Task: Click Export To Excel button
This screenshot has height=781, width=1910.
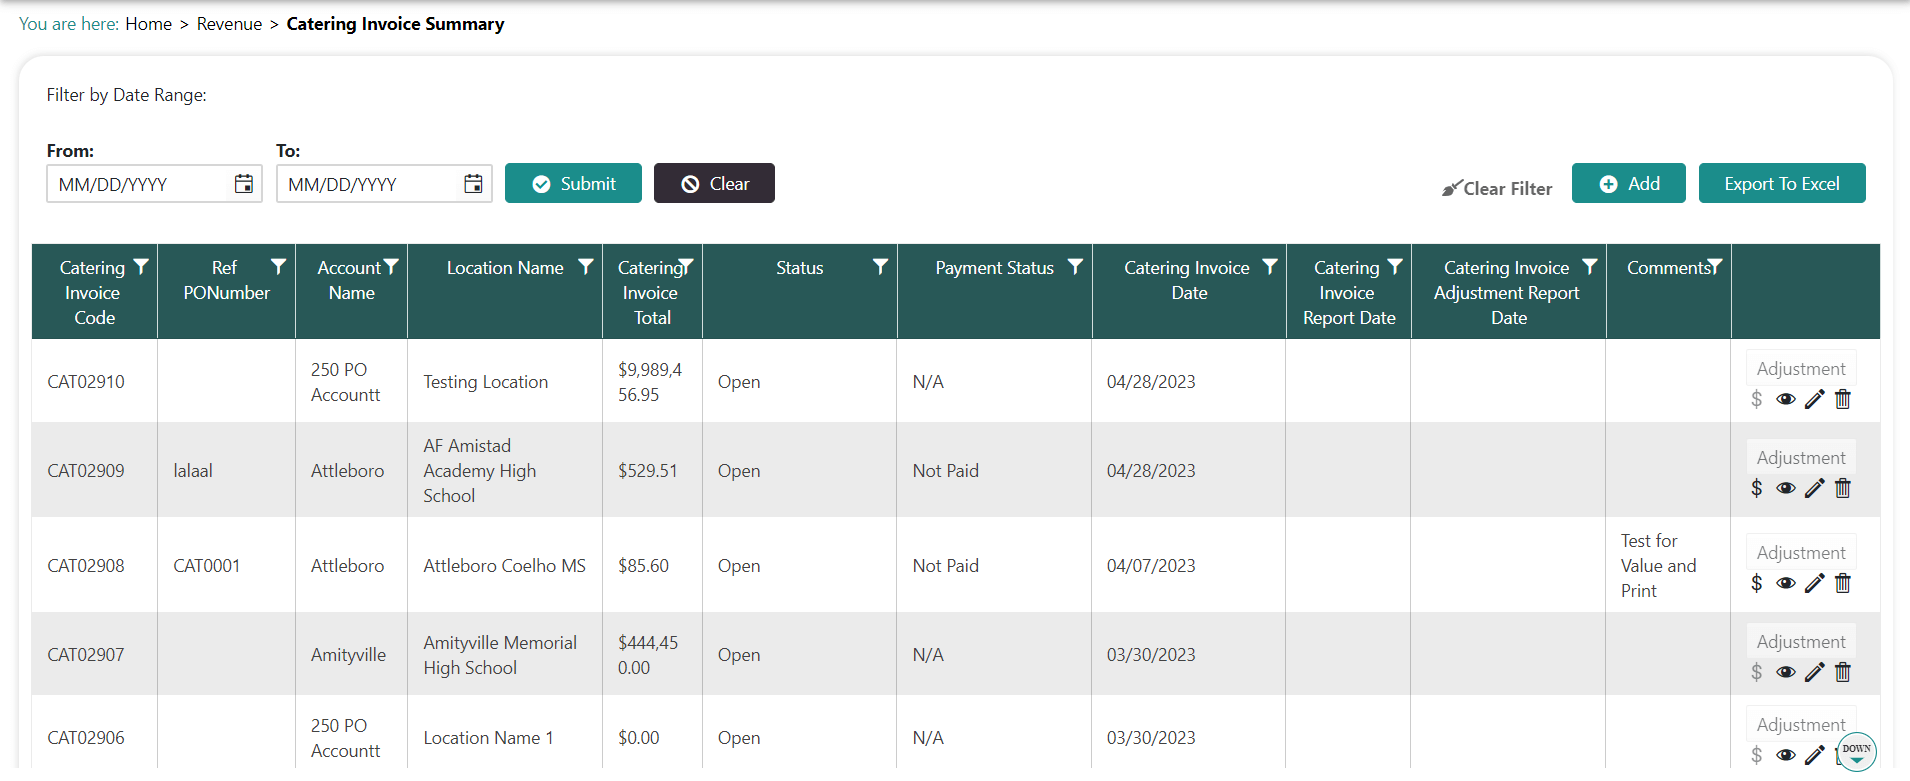Action: tap(1781, 184)
